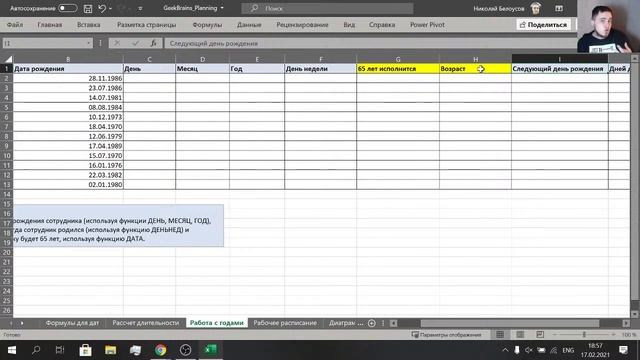Switch to the Главная ribbon tab

[x=50, y=24]
